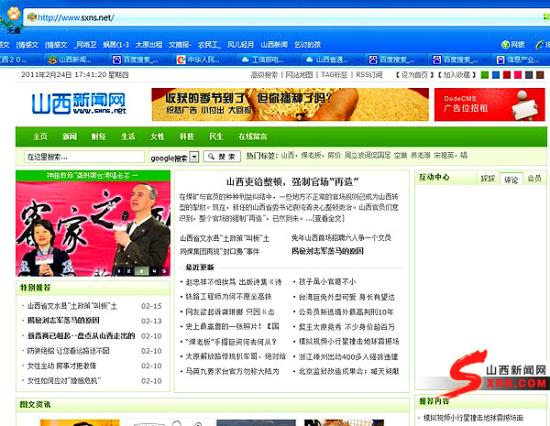Switch to the 信息产业 browser tab

[522, 60]
